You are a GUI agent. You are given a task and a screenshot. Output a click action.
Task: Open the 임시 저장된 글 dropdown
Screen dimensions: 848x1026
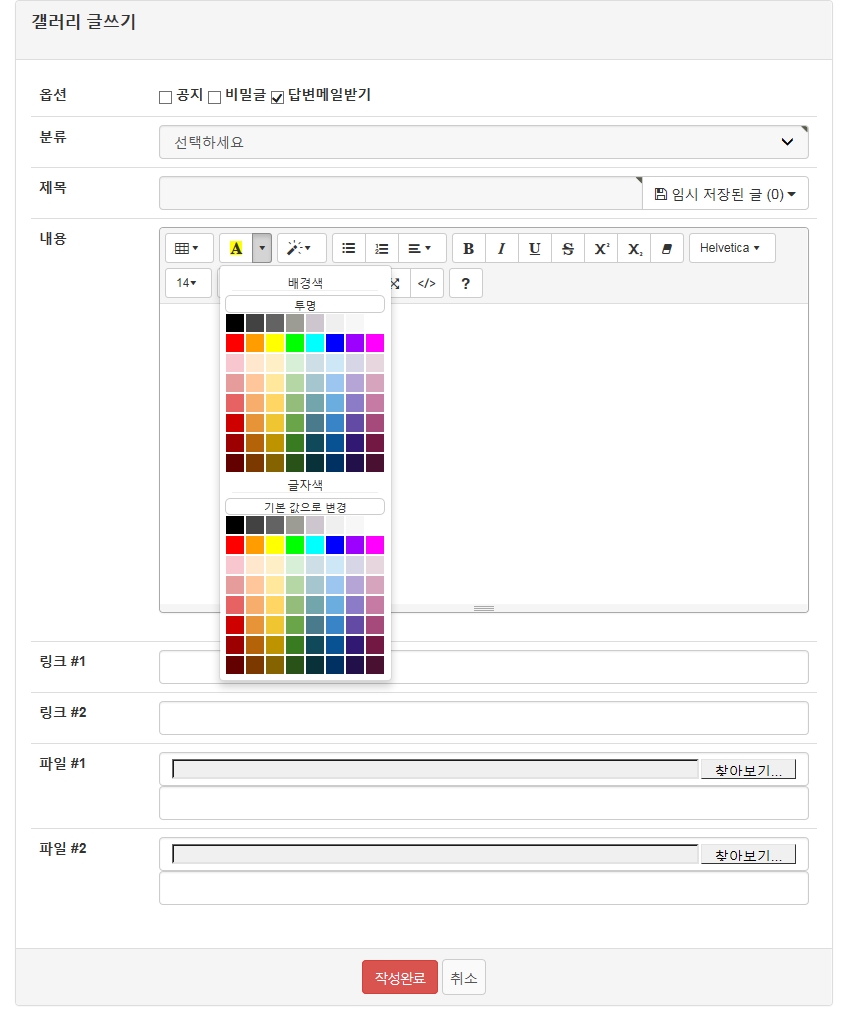[725, 194]
